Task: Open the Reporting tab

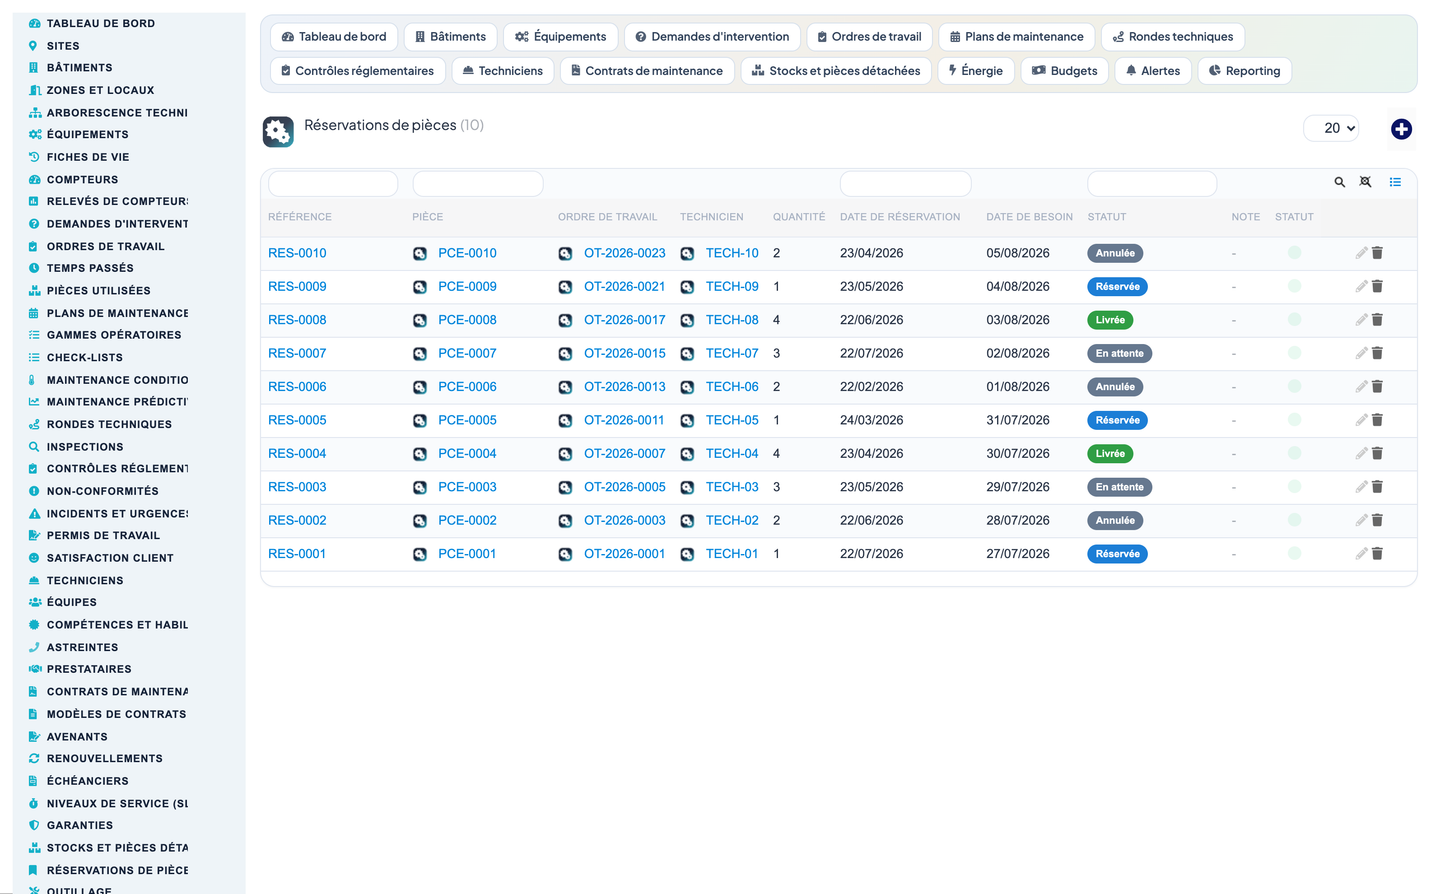Action: (1244, 71)
